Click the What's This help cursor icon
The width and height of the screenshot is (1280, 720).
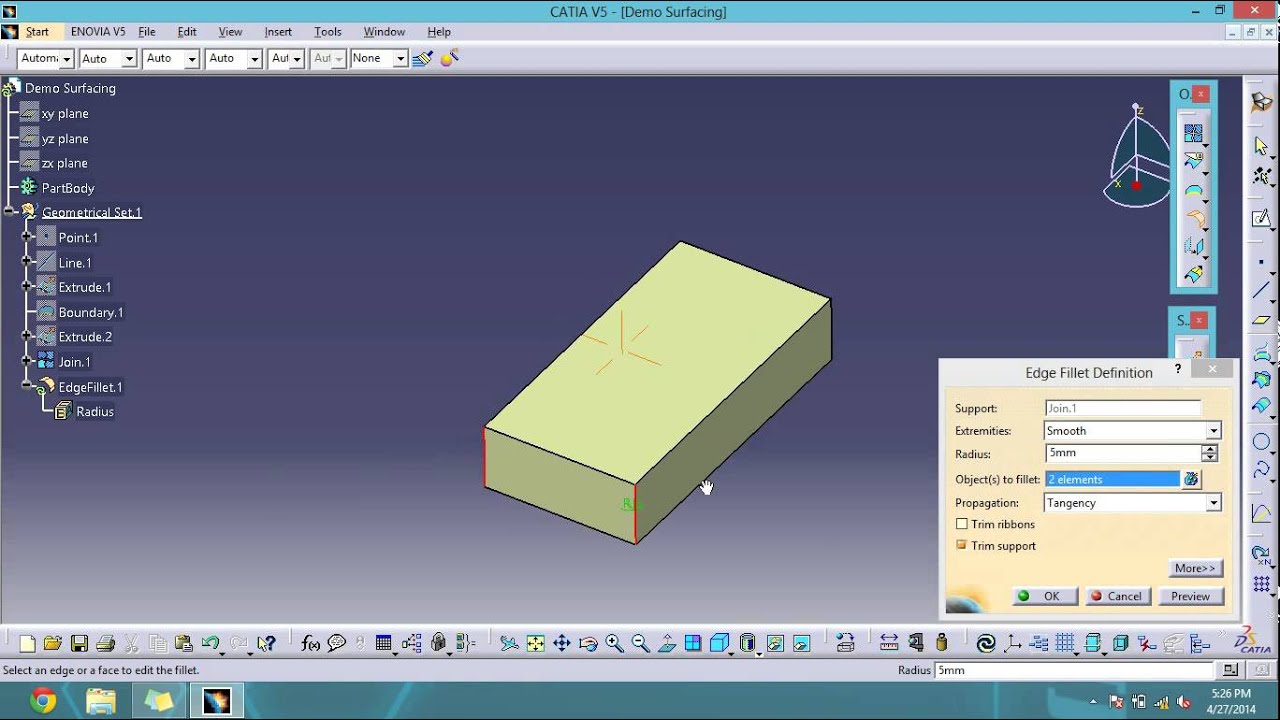pyautogui.click(x=265, y=643)
